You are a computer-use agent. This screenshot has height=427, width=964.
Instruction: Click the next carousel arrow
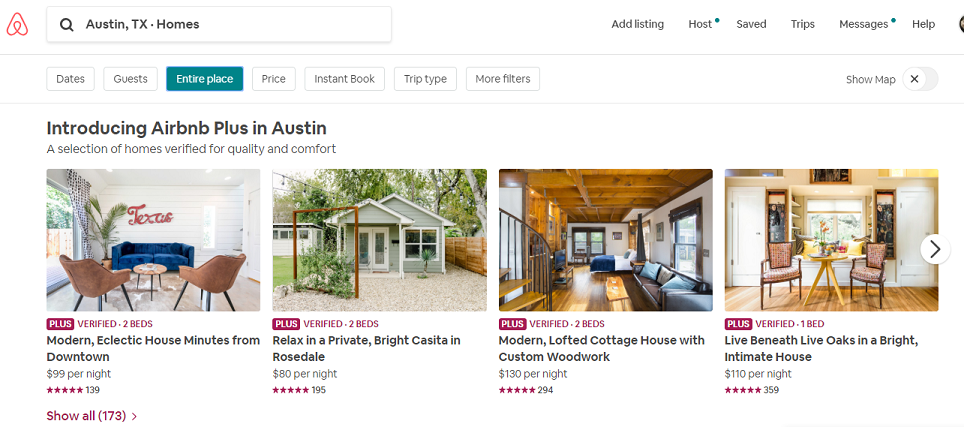[934, 249]
